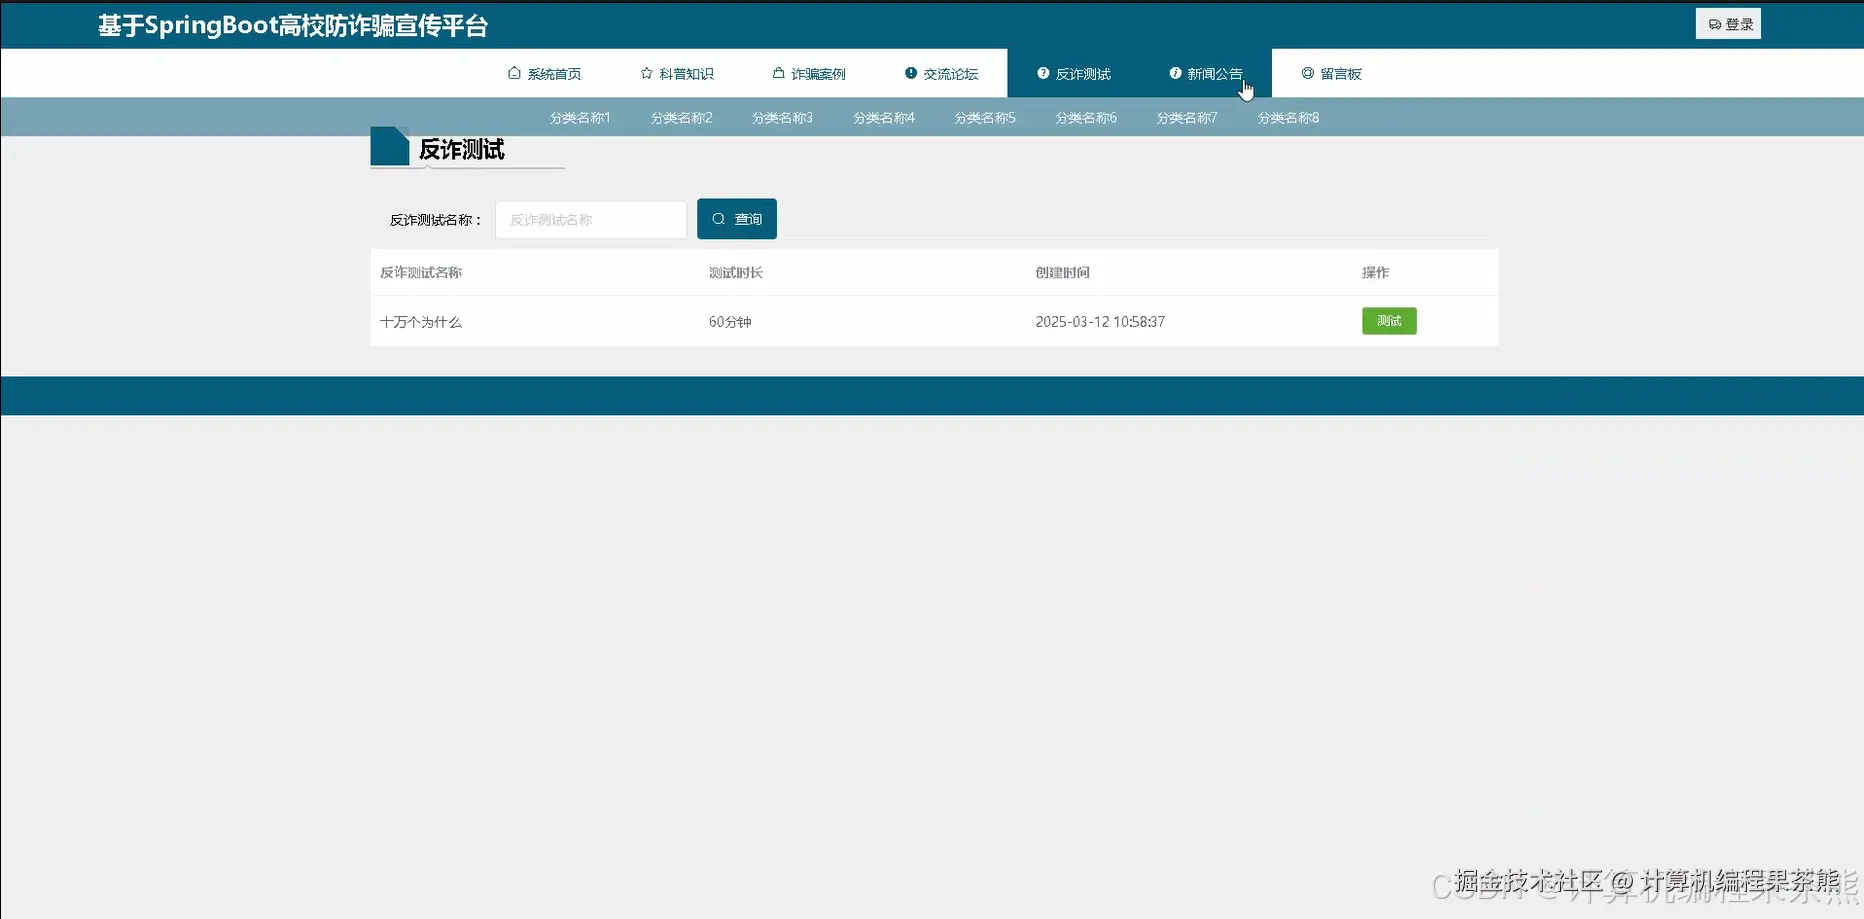Screen dimensions: 1864x919
Task: Open the 系统首页 menu label
Action: click(554, 74)
